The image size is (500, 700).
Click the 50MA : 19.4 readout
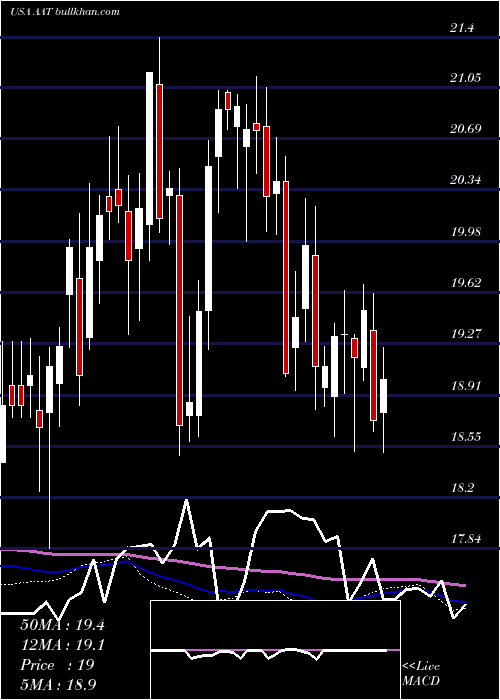pos(62,625)
